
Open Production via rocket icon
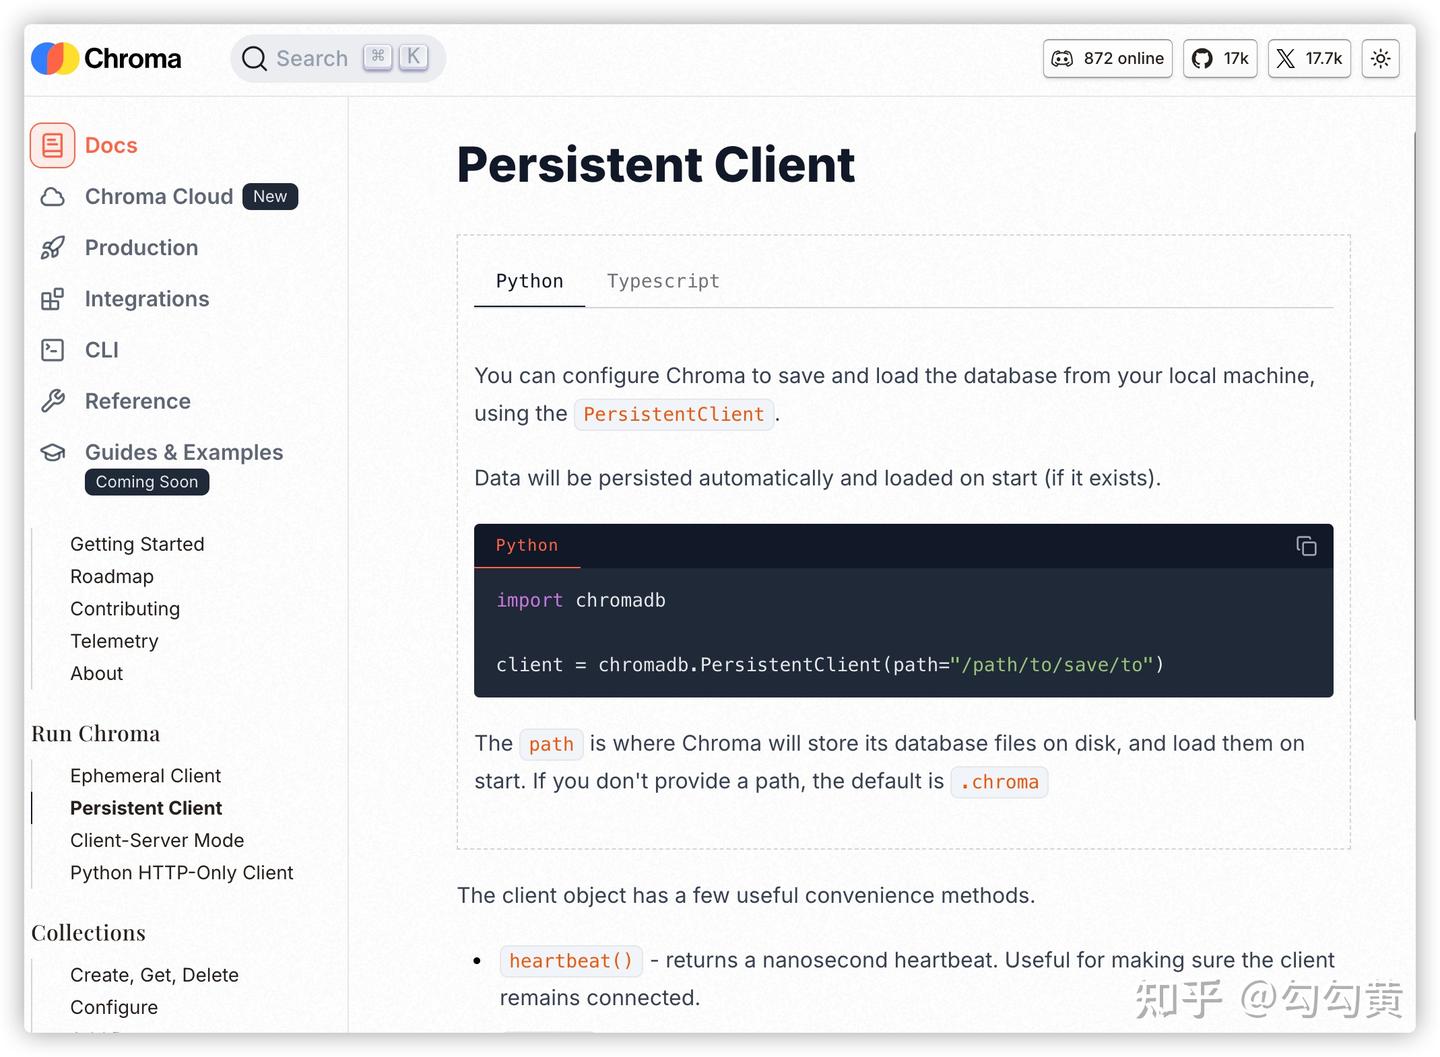[53, 248]
